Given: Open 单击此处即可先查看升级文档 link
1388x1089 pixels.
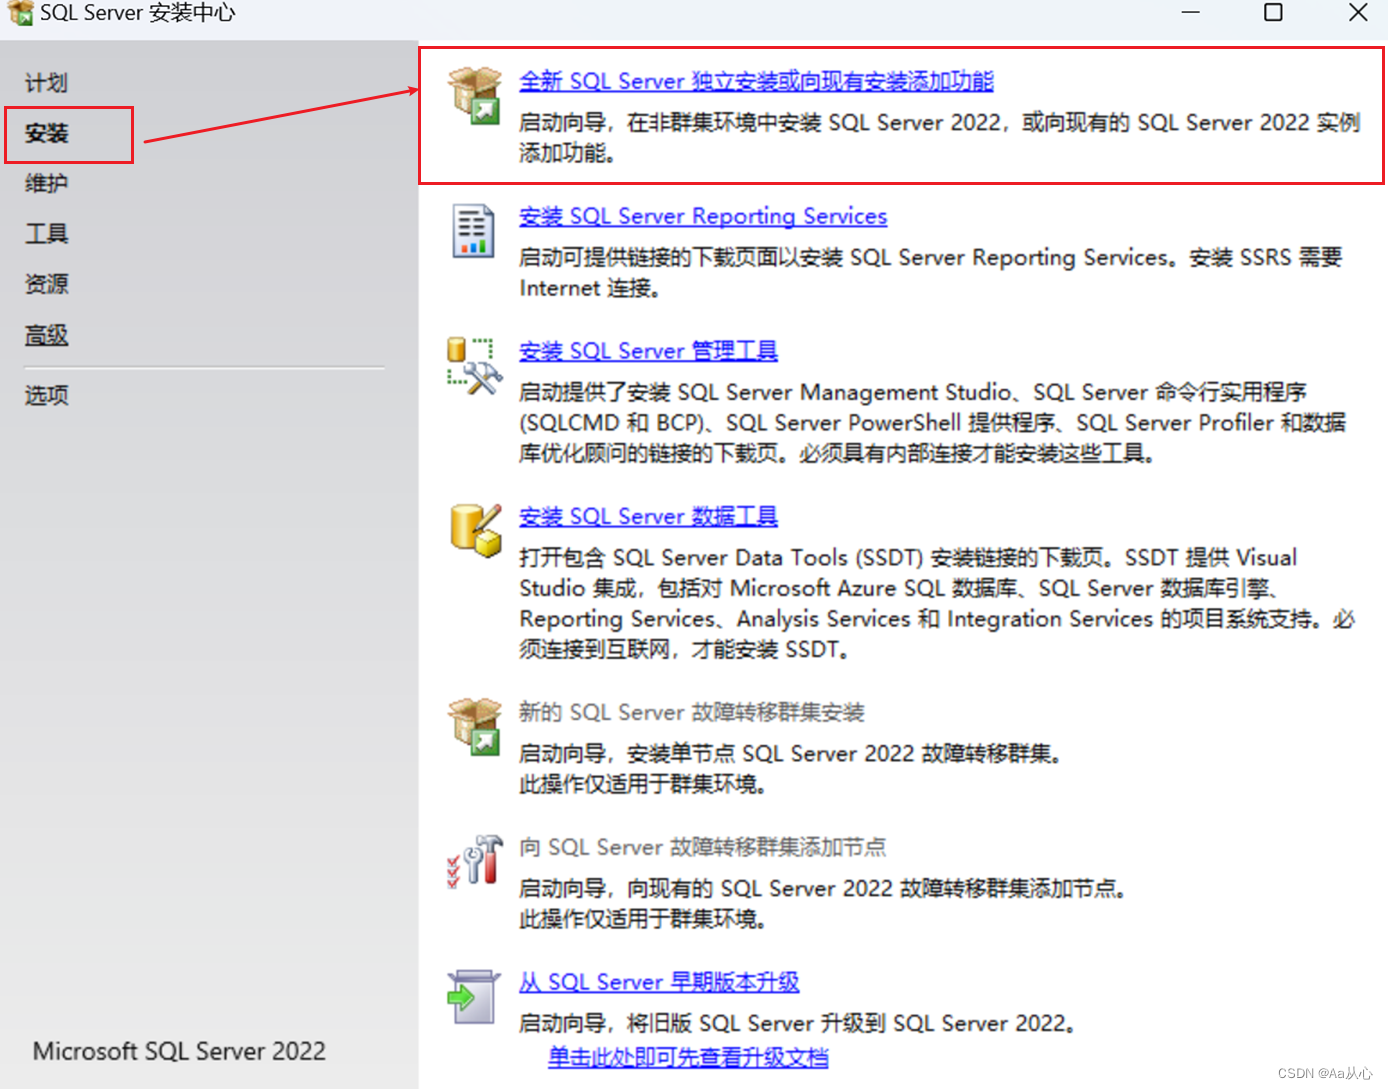Looking at the screenshot, I should point(688,1057).
